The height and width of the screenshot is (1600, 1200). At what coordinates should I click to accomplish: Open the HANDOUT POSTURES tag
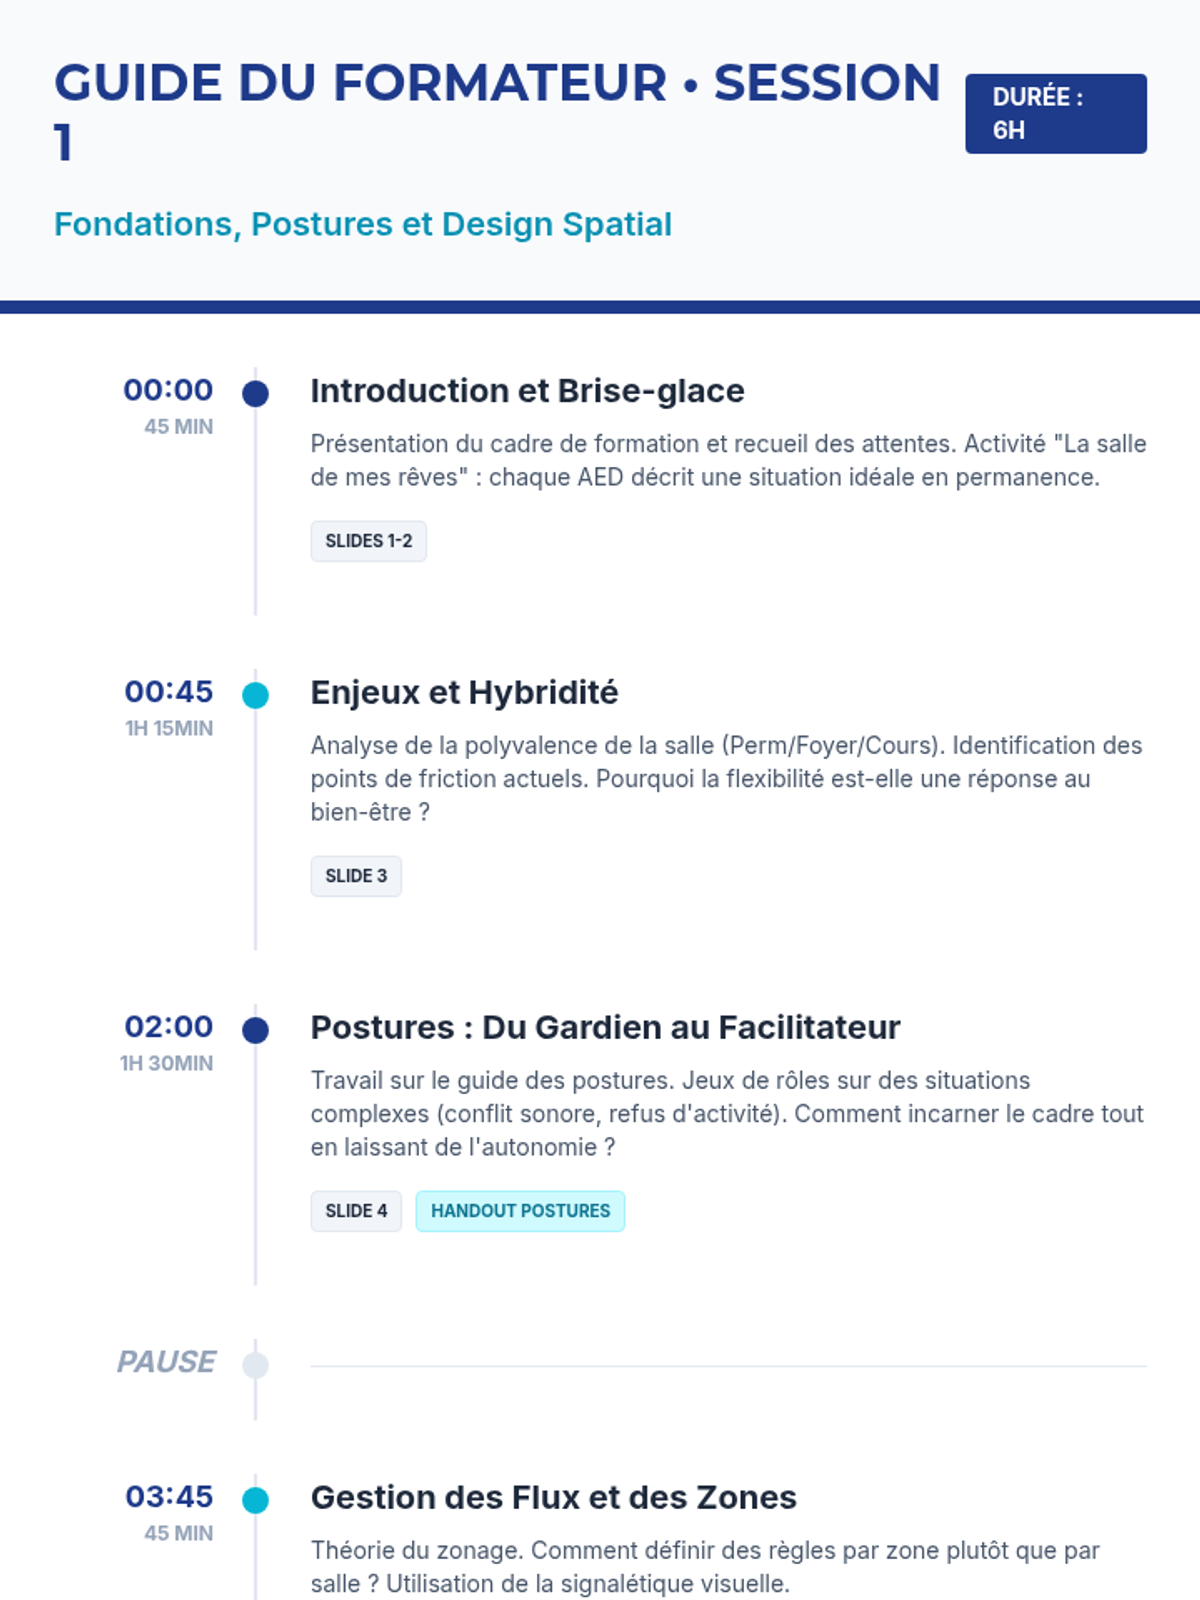coord(520,1211)
